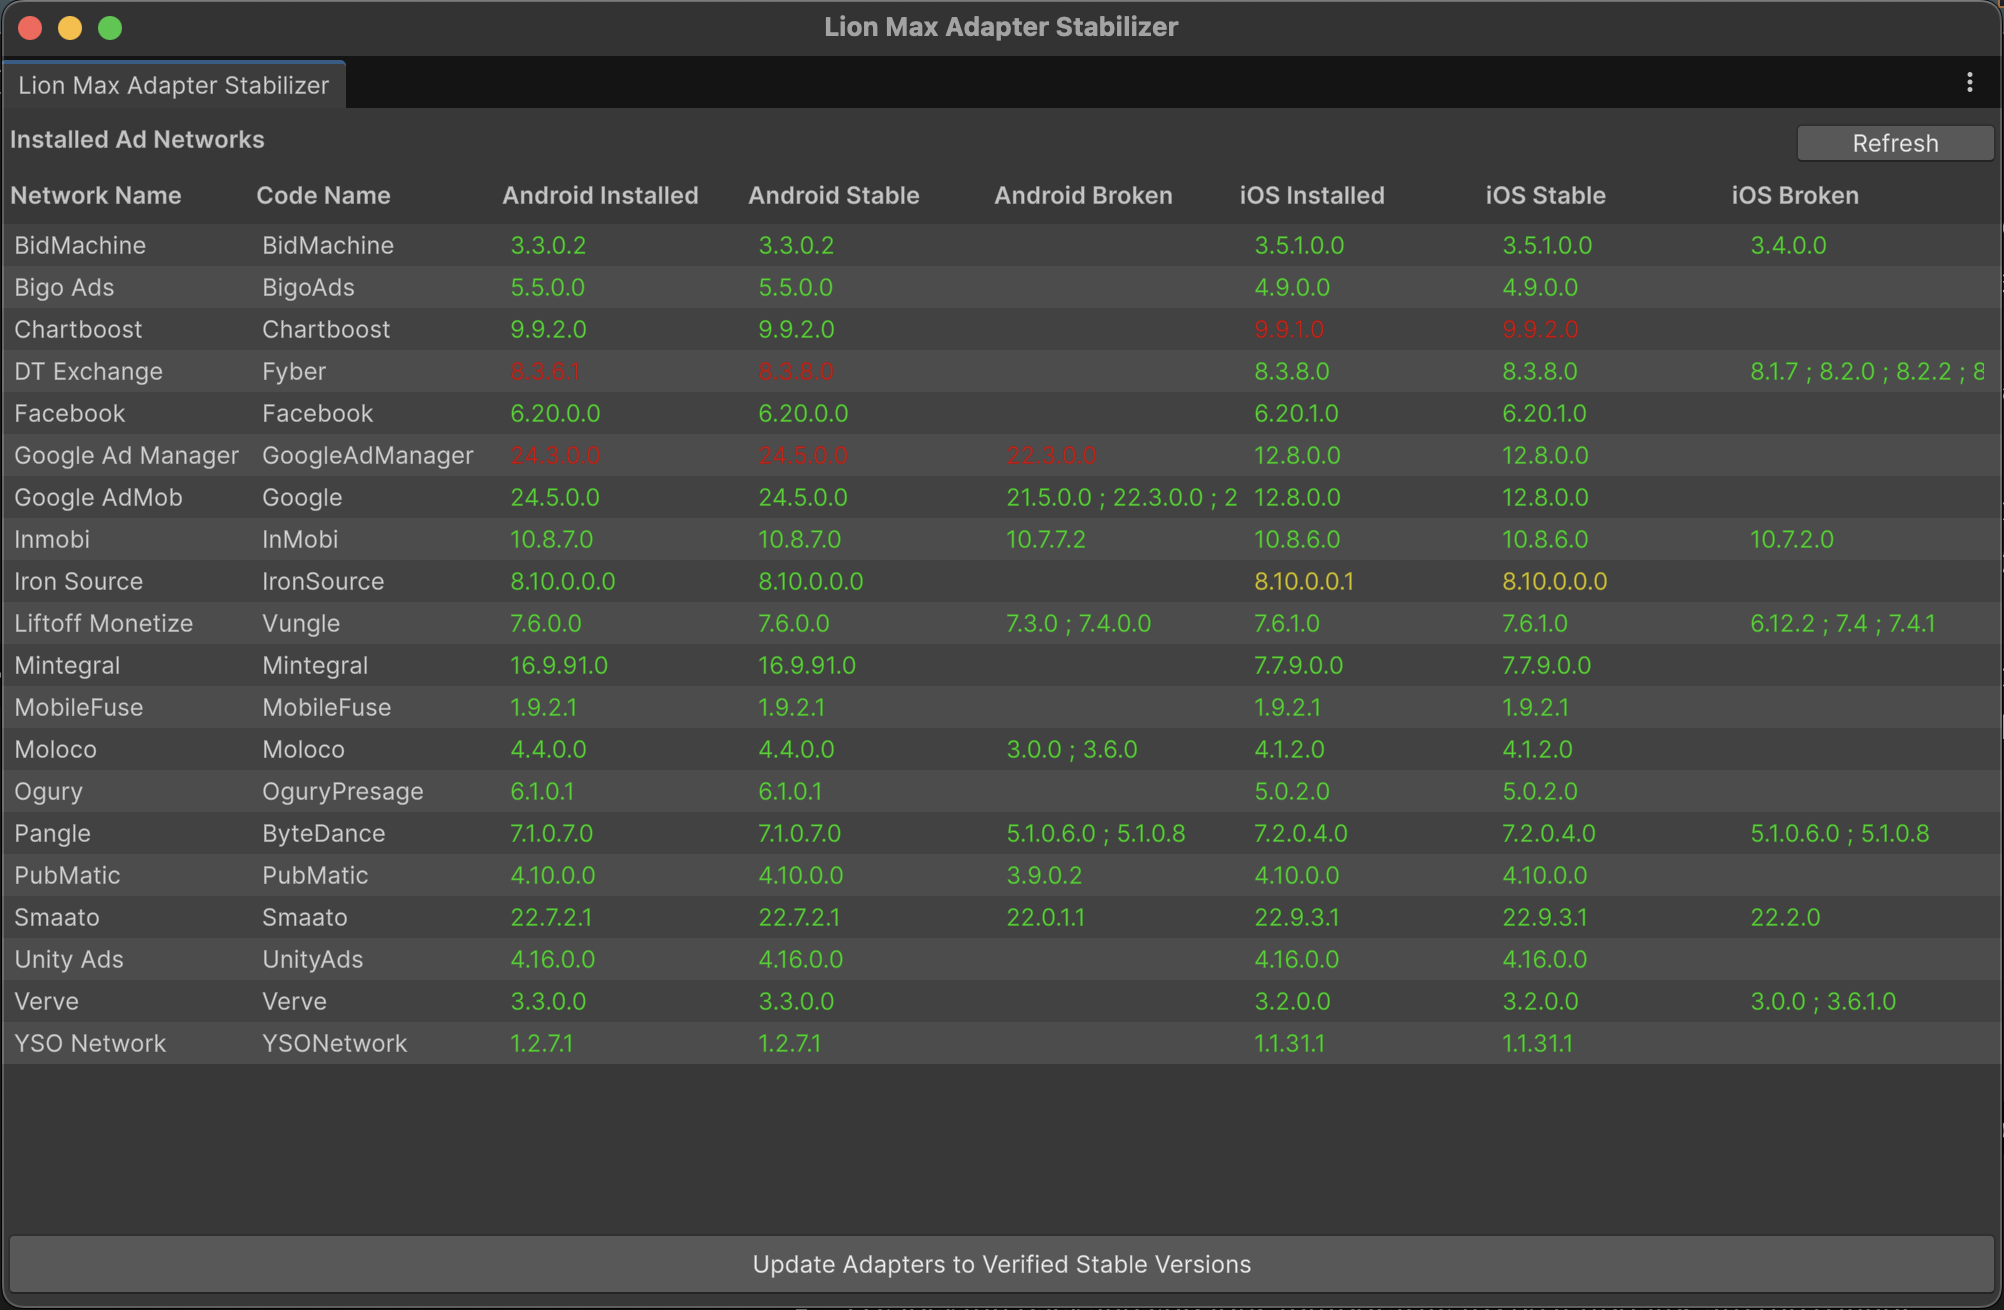Image resolution: width=2004 pixels, height=1310 pixels.
Task: Click the Installed Ad Networks heading
Action: [x=137, y=140]
